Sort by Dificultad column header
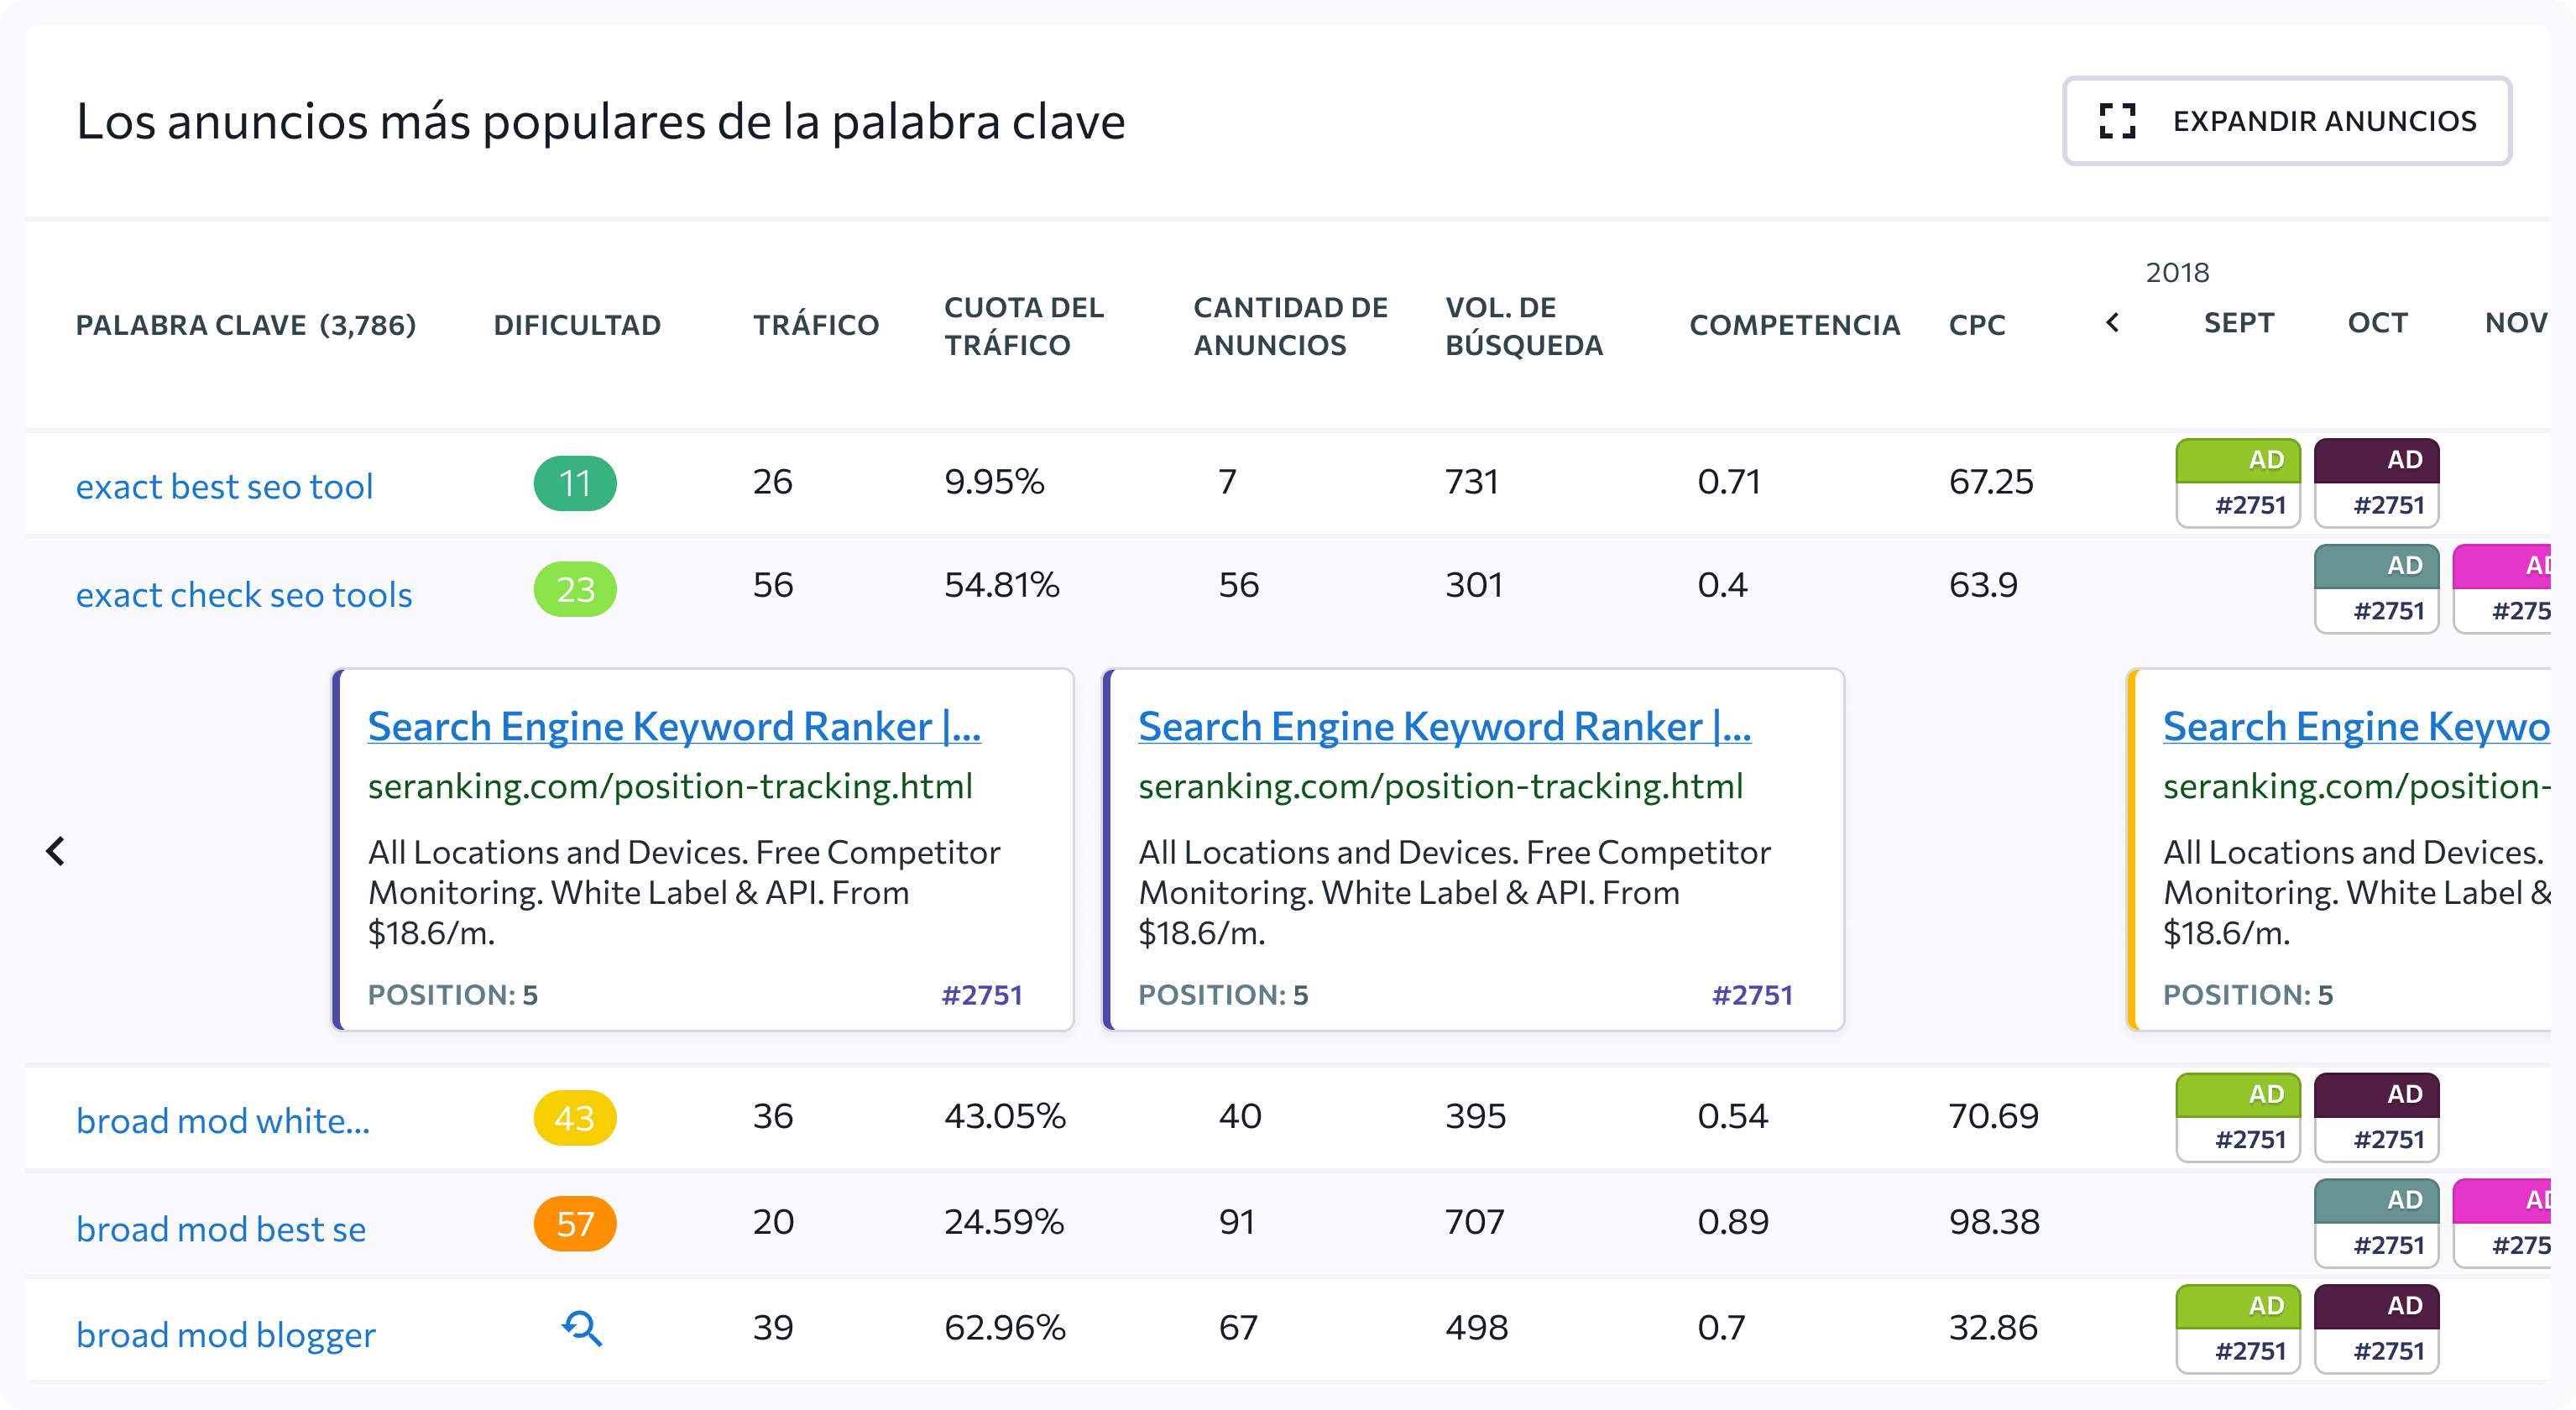 tap(577, 325)
